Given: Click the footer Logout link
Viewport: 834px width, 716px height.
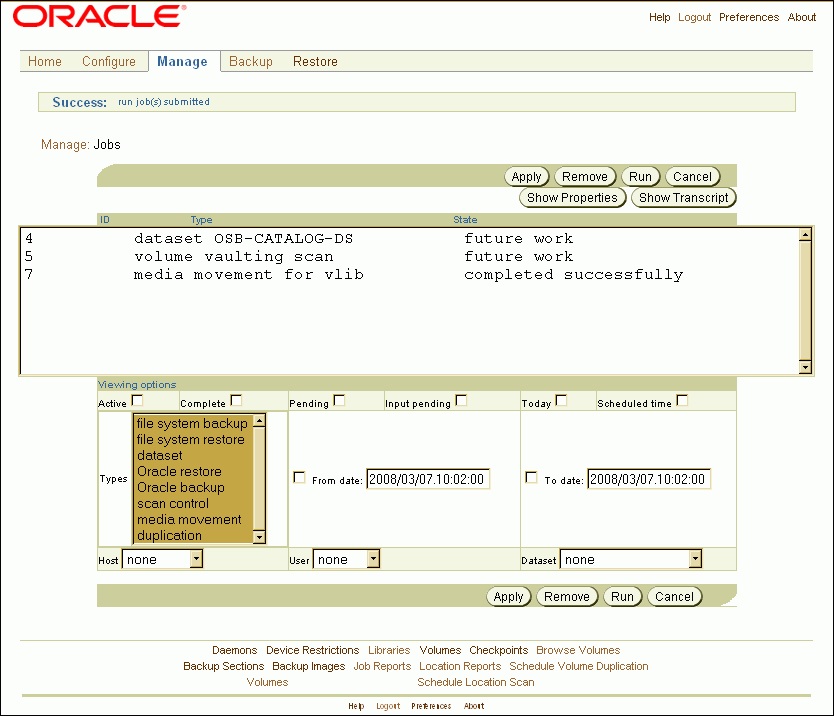Looking at the screenshot, I should click(x=388, y=706).
